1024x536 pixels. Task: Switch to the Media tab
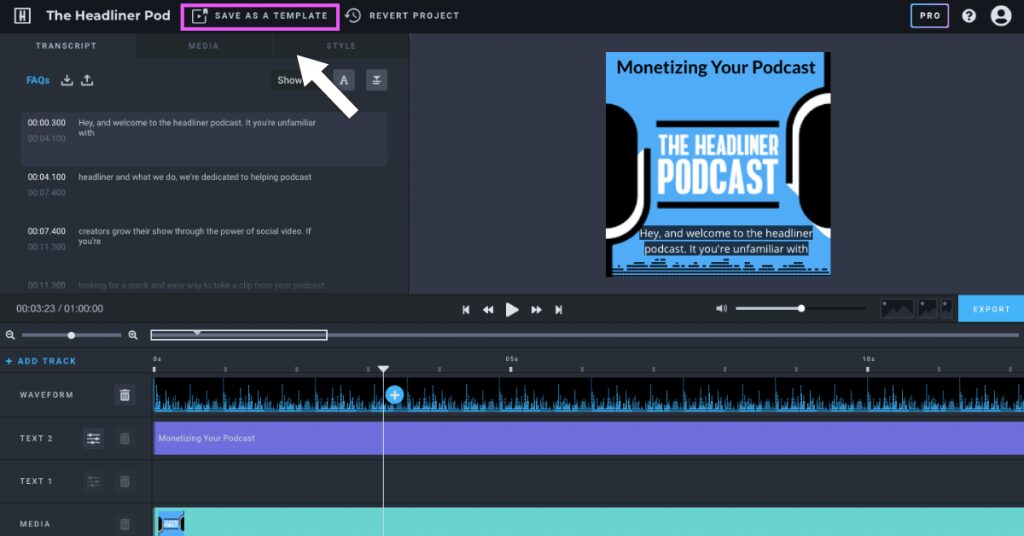click(x=203, y=46)
